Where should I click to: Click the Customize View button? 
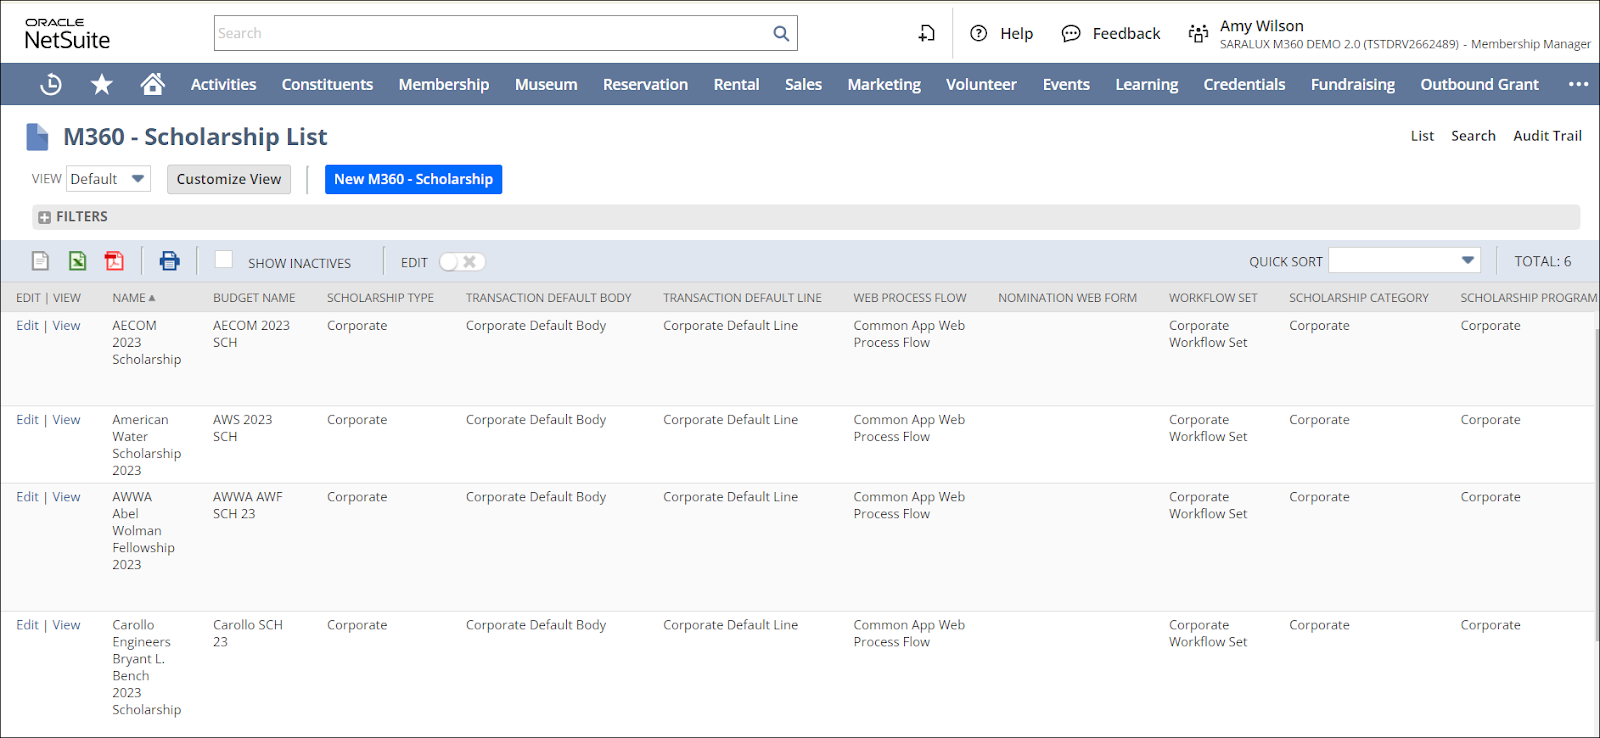pyautogui.click(x=229, y=179)
